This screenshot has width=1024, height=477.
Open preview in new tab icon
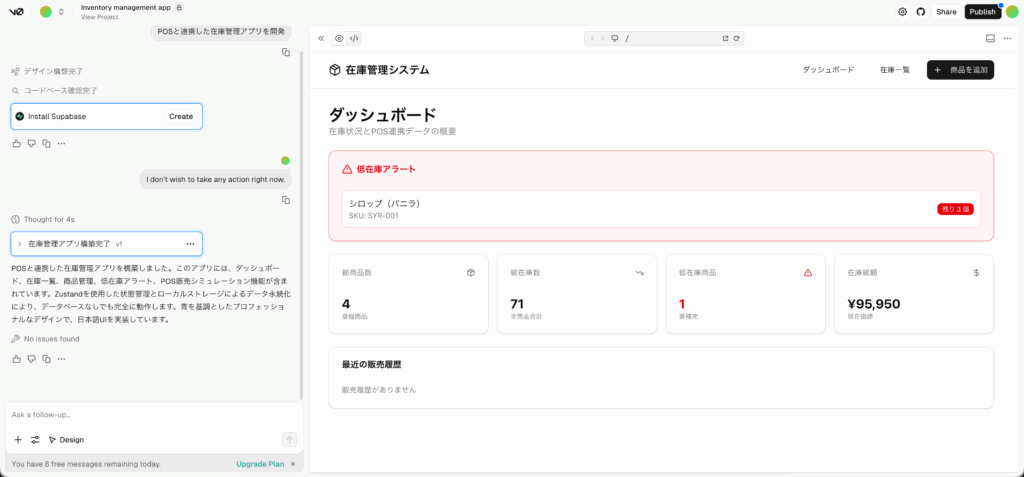[x=725, y=38]
